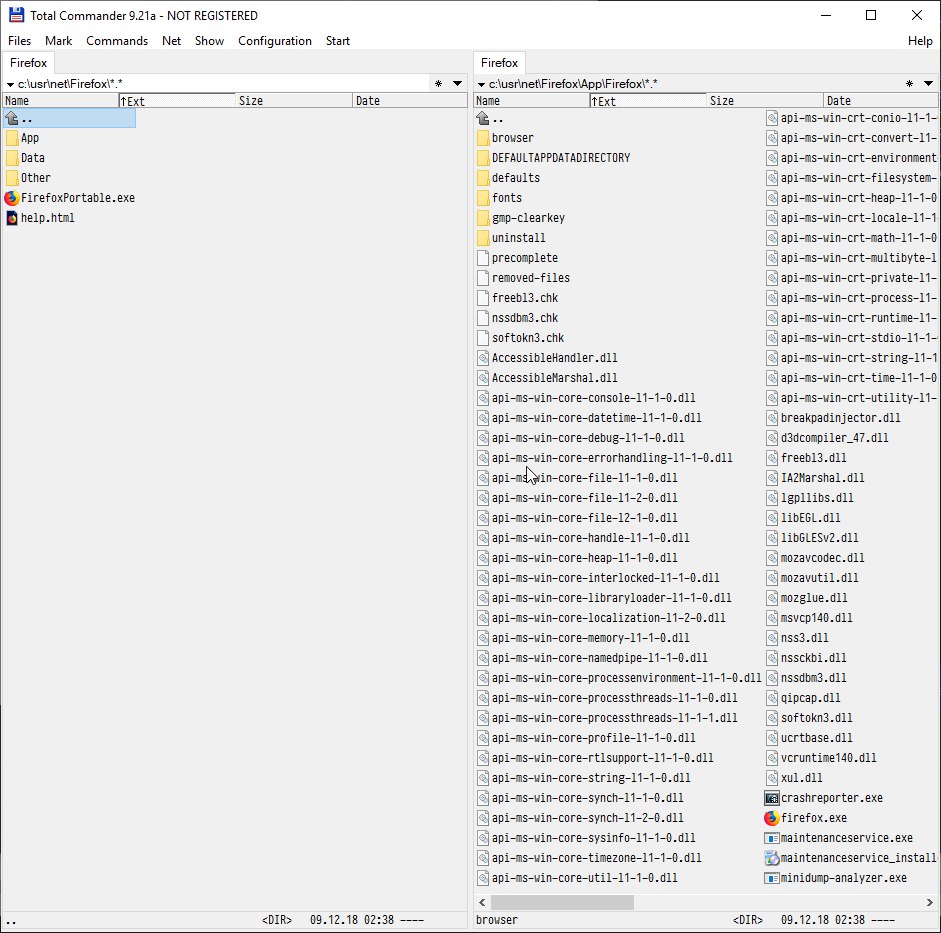The image size is (941, 933).
Task: Click the browser folder icon
Action: [x=483, y=138]
